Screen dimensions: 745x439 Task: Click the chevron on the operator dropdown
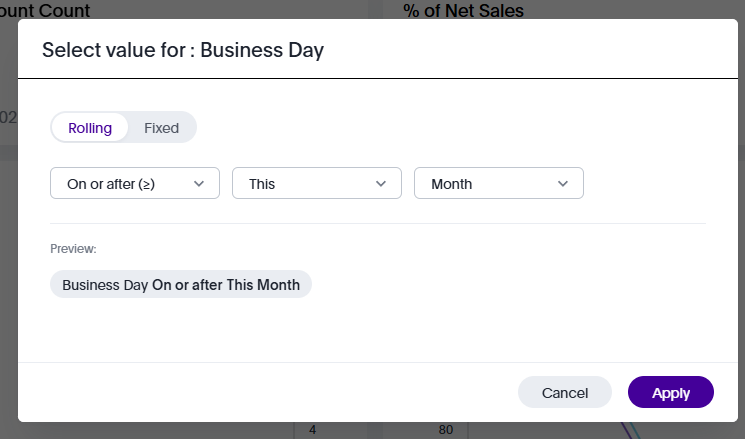click(x=199, y=184)
